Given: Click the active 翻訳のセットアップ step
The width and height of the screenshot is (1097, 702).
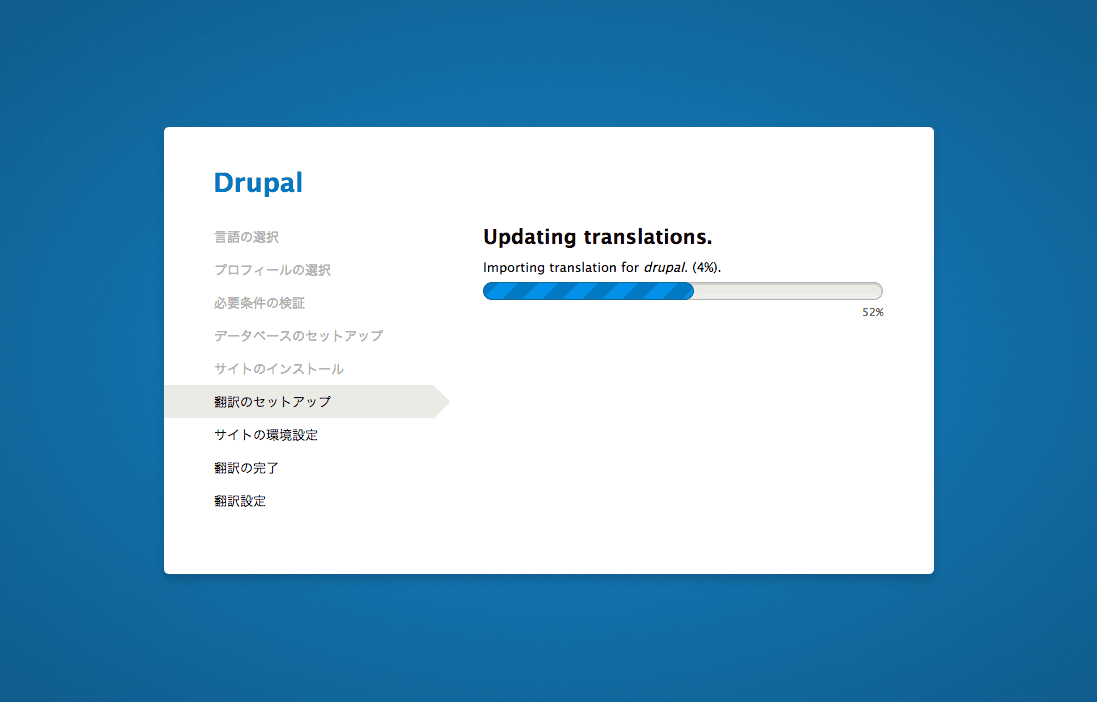Looking at the screenshot, I should pyautogui.click(x=307, y=402).
